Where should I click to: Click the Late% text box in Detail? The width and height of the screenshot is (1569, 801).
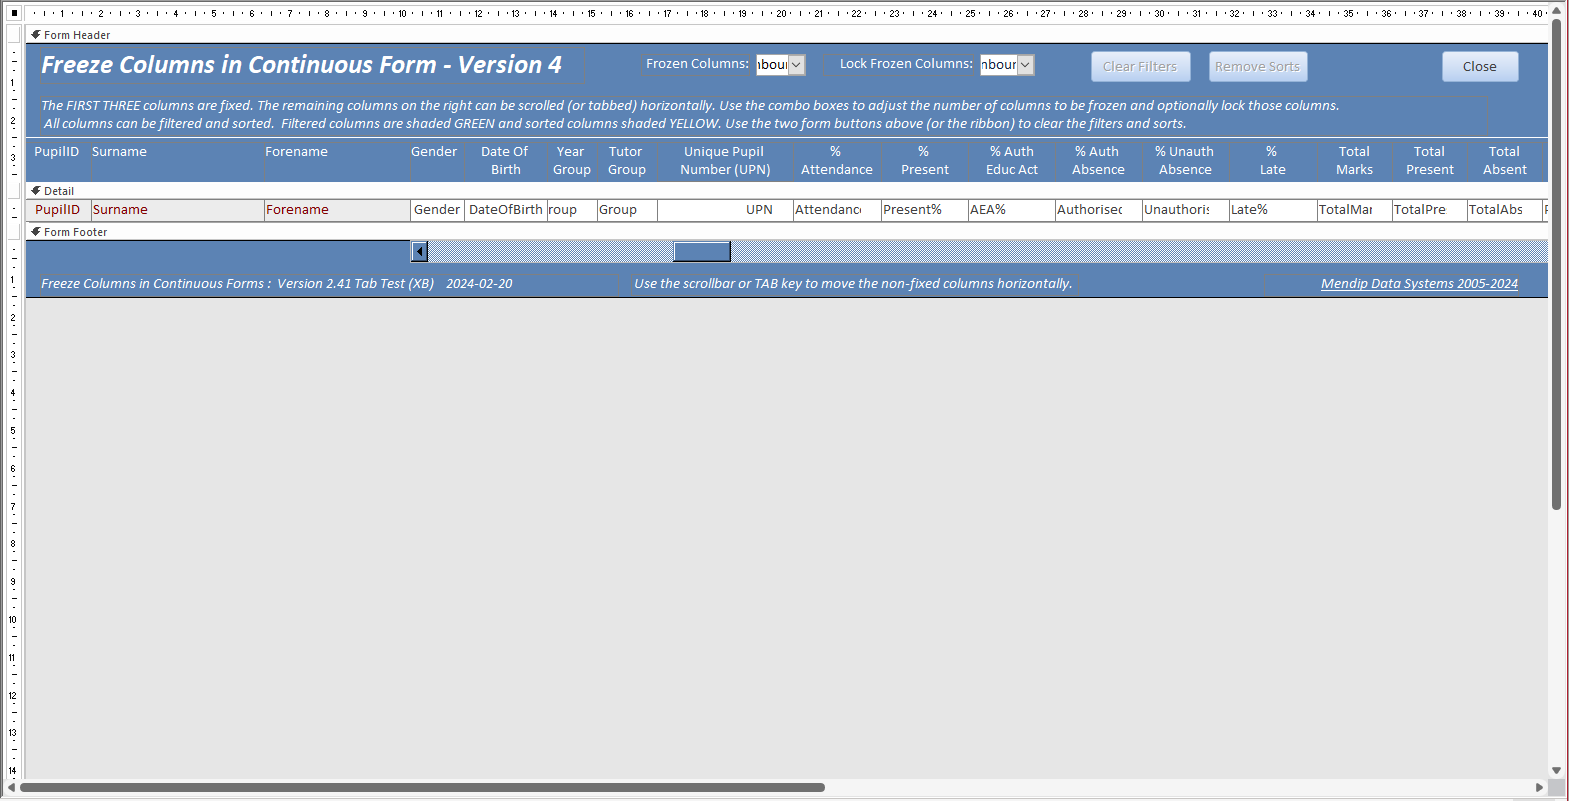pyautogui.click(x=1272, y=210)
